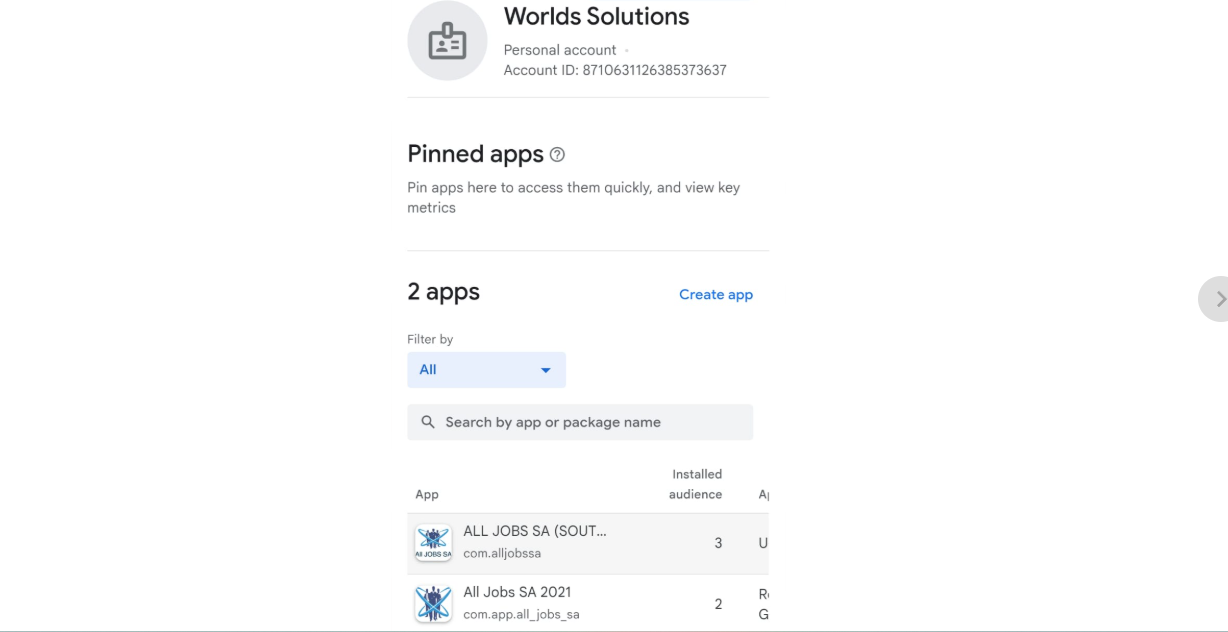Click the account ID badge avatar icon

pos(447,41)
